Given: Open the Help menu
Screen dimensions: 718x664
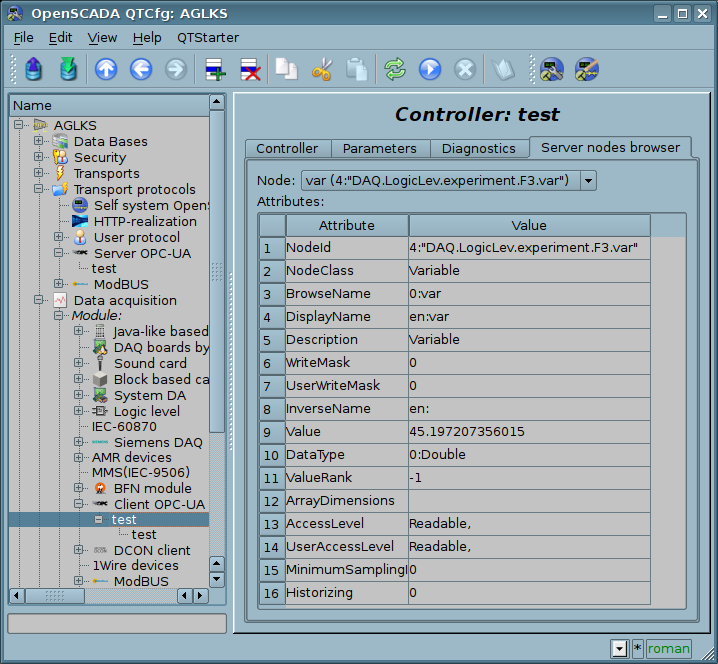Looking at the screenshot, I should pyautogui.click(x=147, y=38).
